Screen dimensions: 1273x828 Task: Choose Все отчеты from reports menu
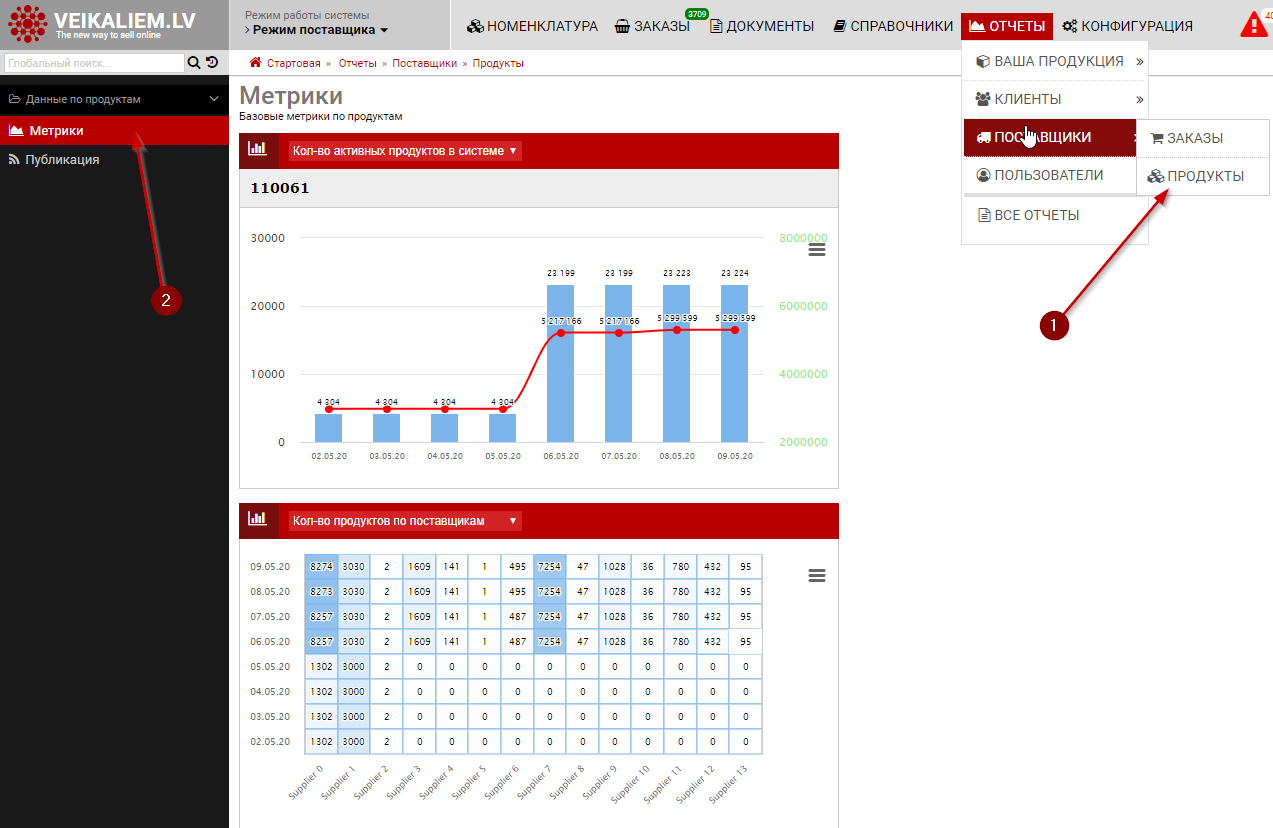click(x=1028, y=215)
